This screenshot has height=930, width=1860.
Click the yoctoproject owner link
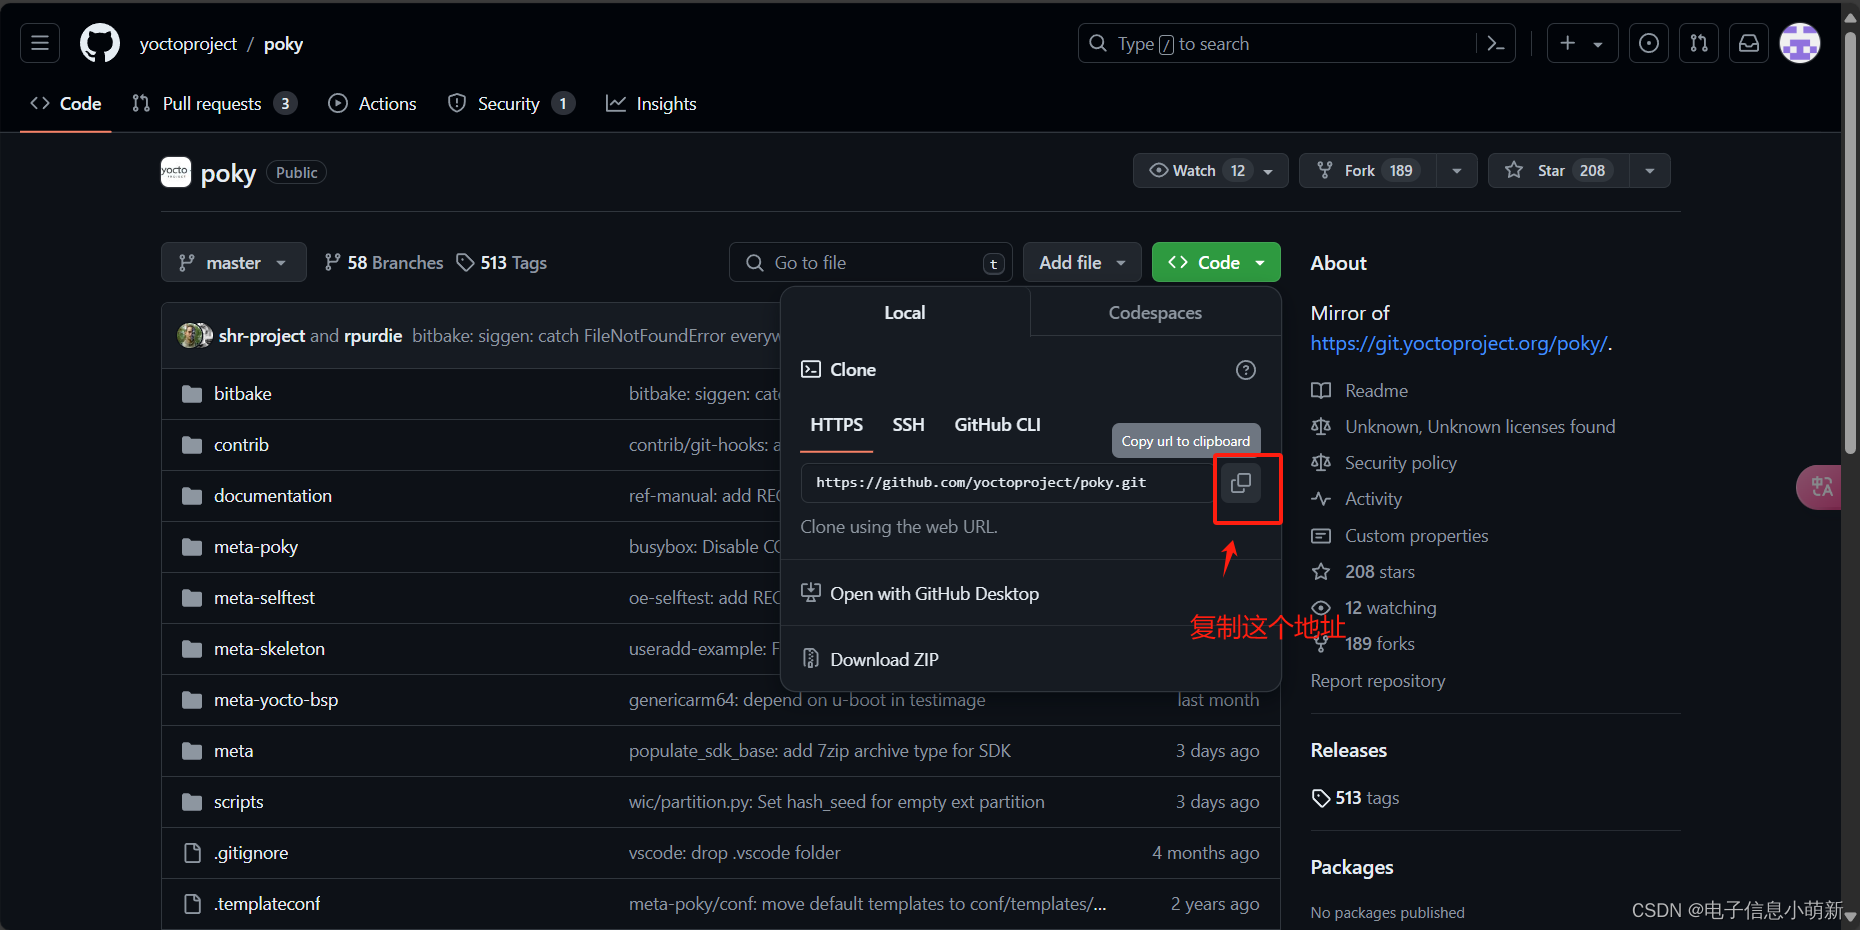click(188, 44)
